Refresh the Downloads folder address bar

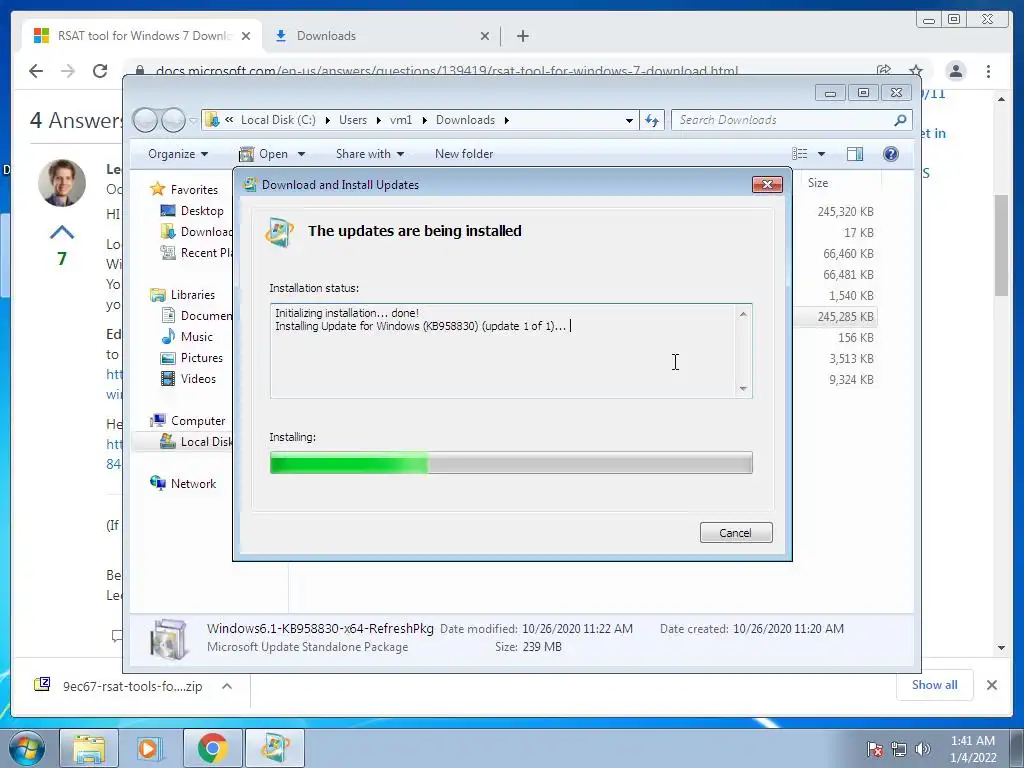[x=652, y=120]
